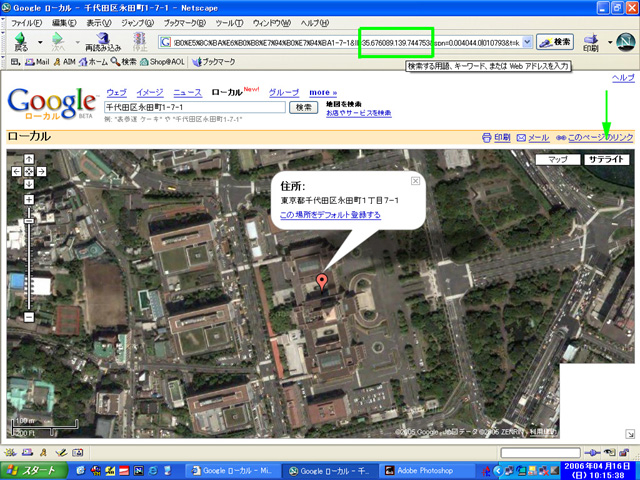Viewport: 640px width, 480px height.
Task: Click the ウェブ (Web) Google tab link
Action: (x=116, y=93)
